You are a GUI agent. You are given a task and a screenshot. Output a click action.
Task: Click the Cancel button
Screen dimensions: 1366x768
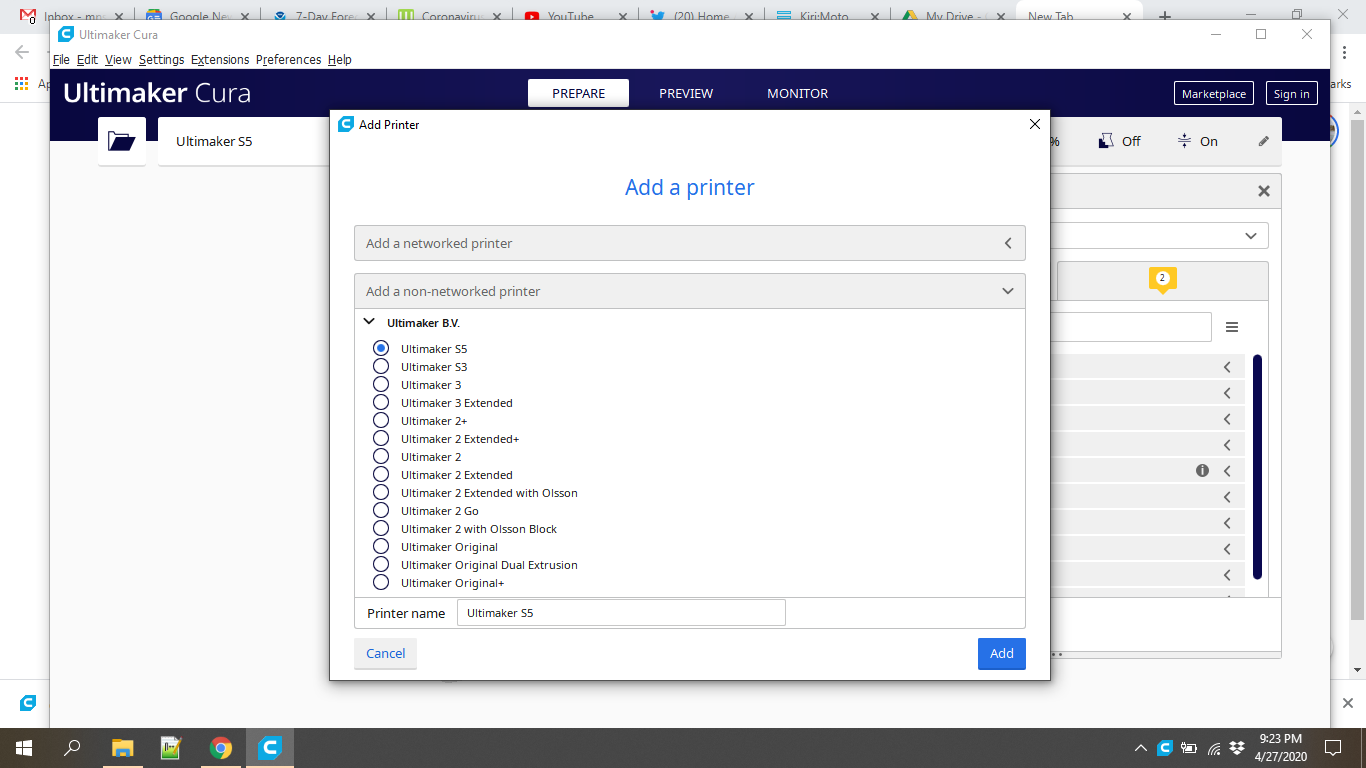click(x=385, y=653)
